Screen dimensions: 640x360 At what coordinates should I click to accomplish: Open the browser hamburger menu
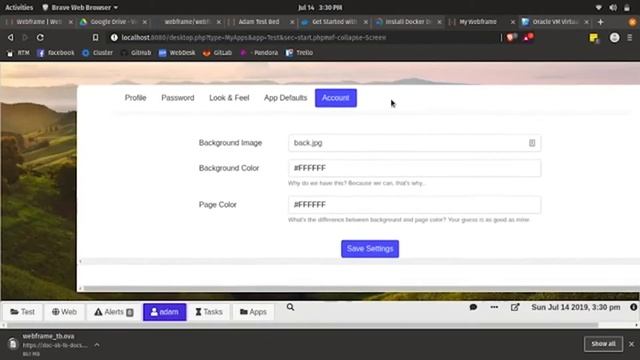(630, 38)
